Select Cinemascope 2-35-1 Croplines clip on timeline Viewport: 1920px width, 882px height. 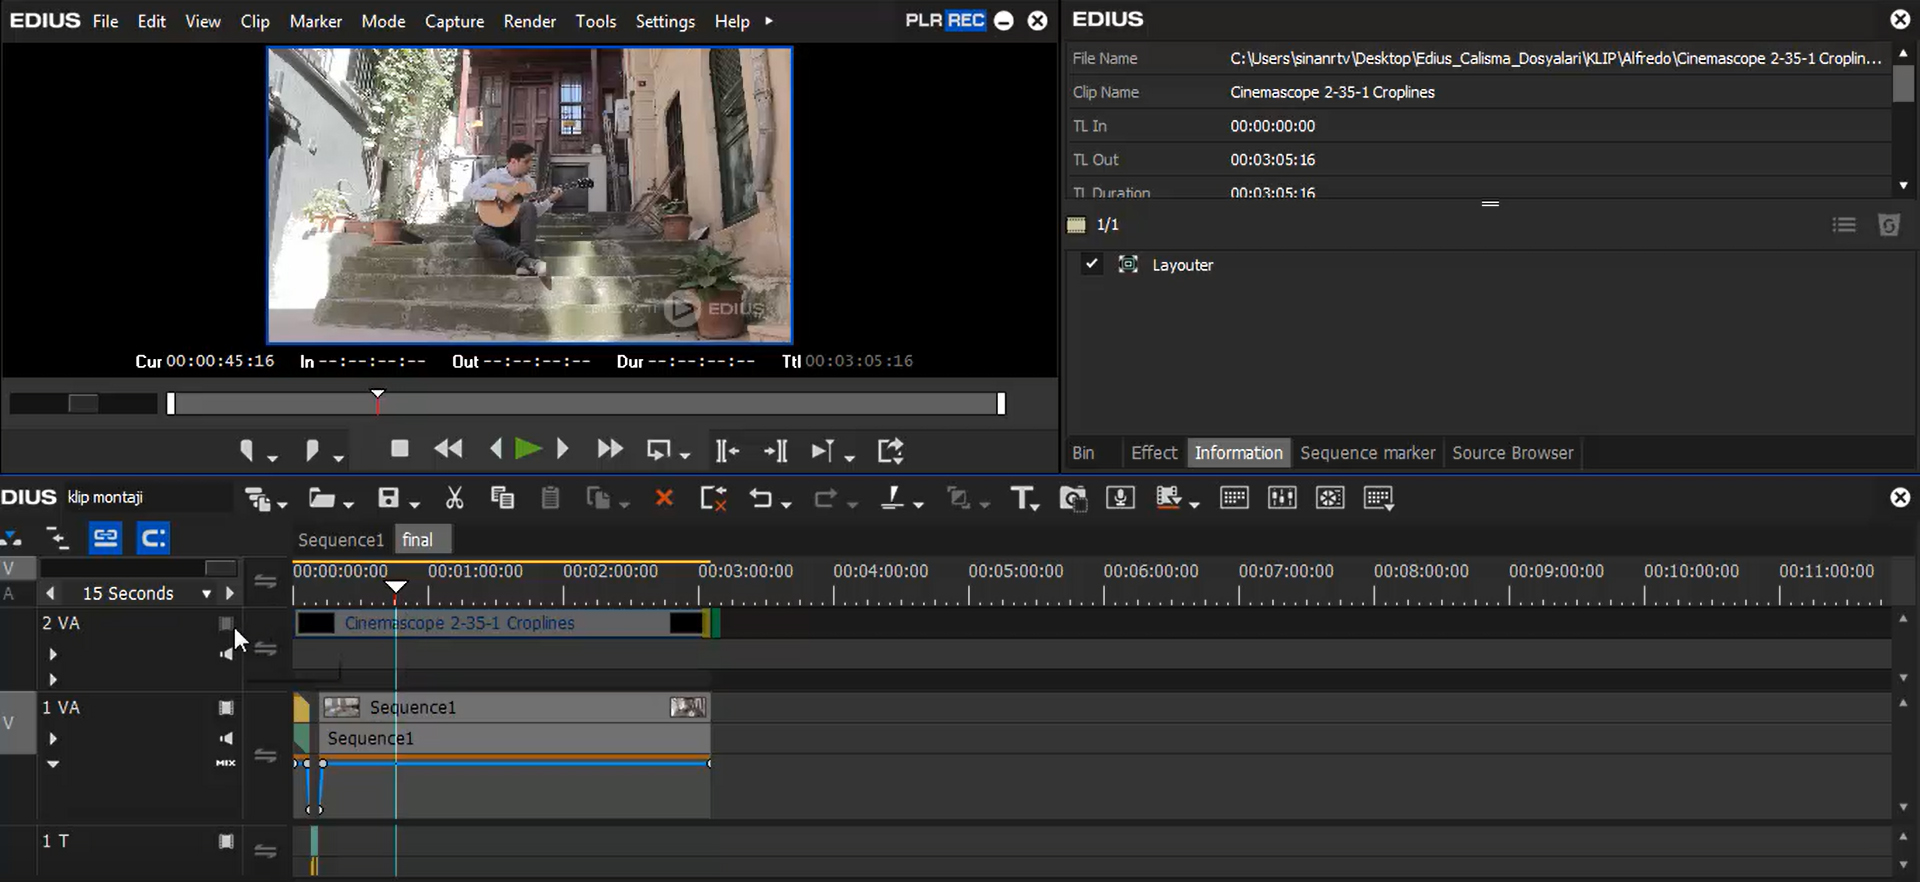pos(502,623)
